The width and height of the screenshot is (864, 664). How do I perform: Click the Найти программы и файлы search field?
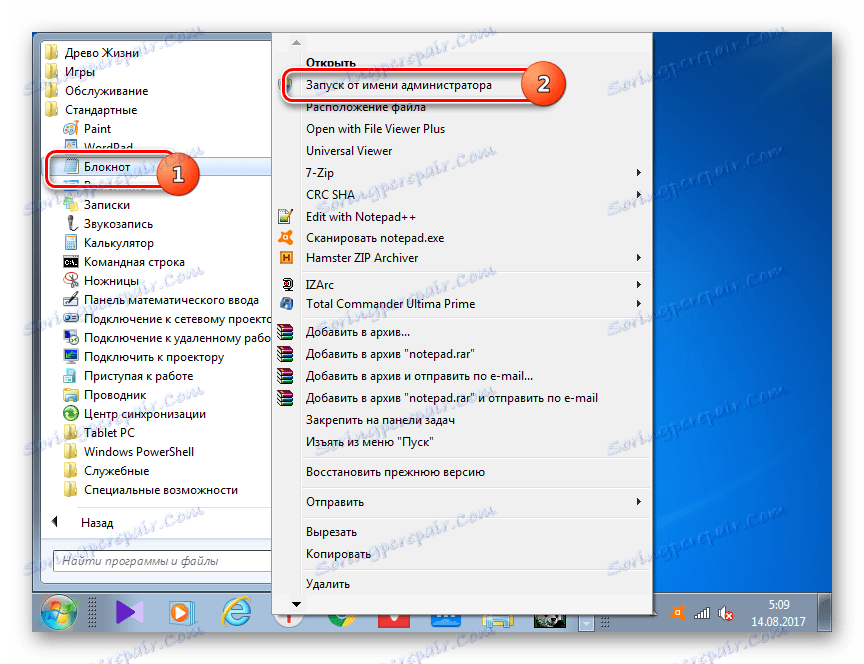pyautogui.click(x=162, y=562)
